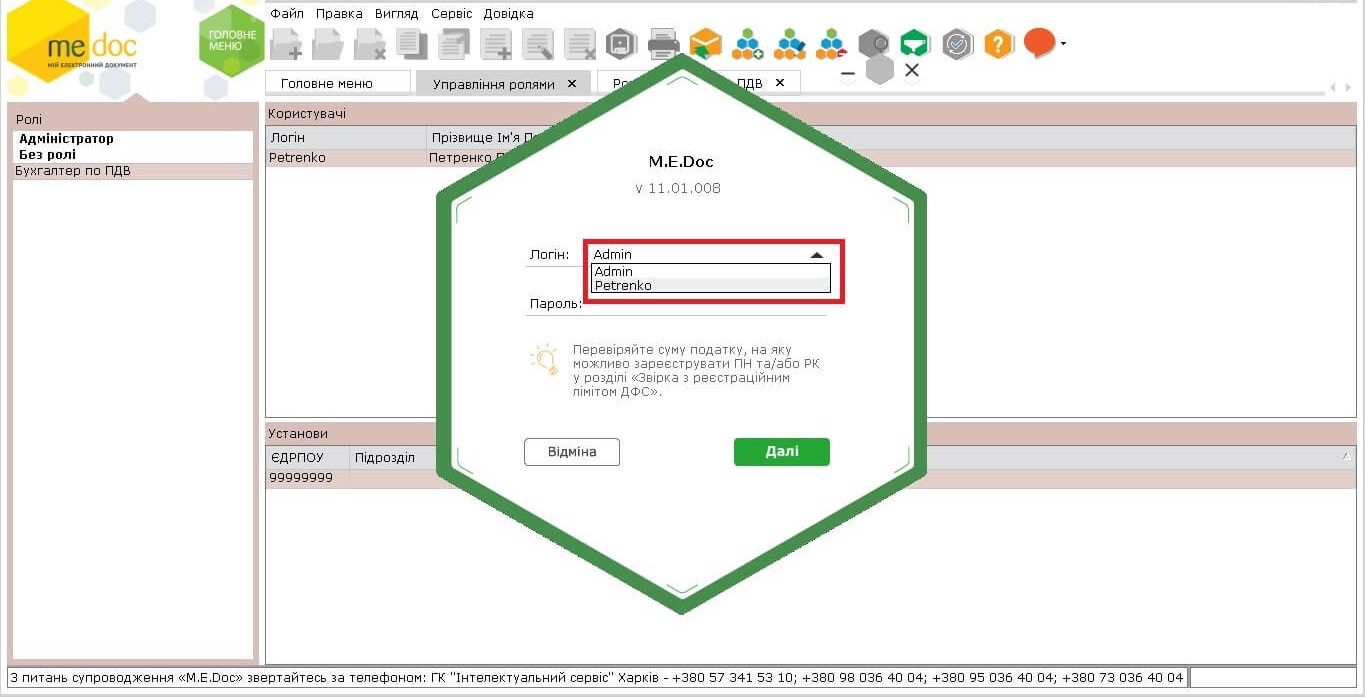This screenshot has height=698, width=1365.
Task: Open the Вигляд menu
Action: (397, 14)
